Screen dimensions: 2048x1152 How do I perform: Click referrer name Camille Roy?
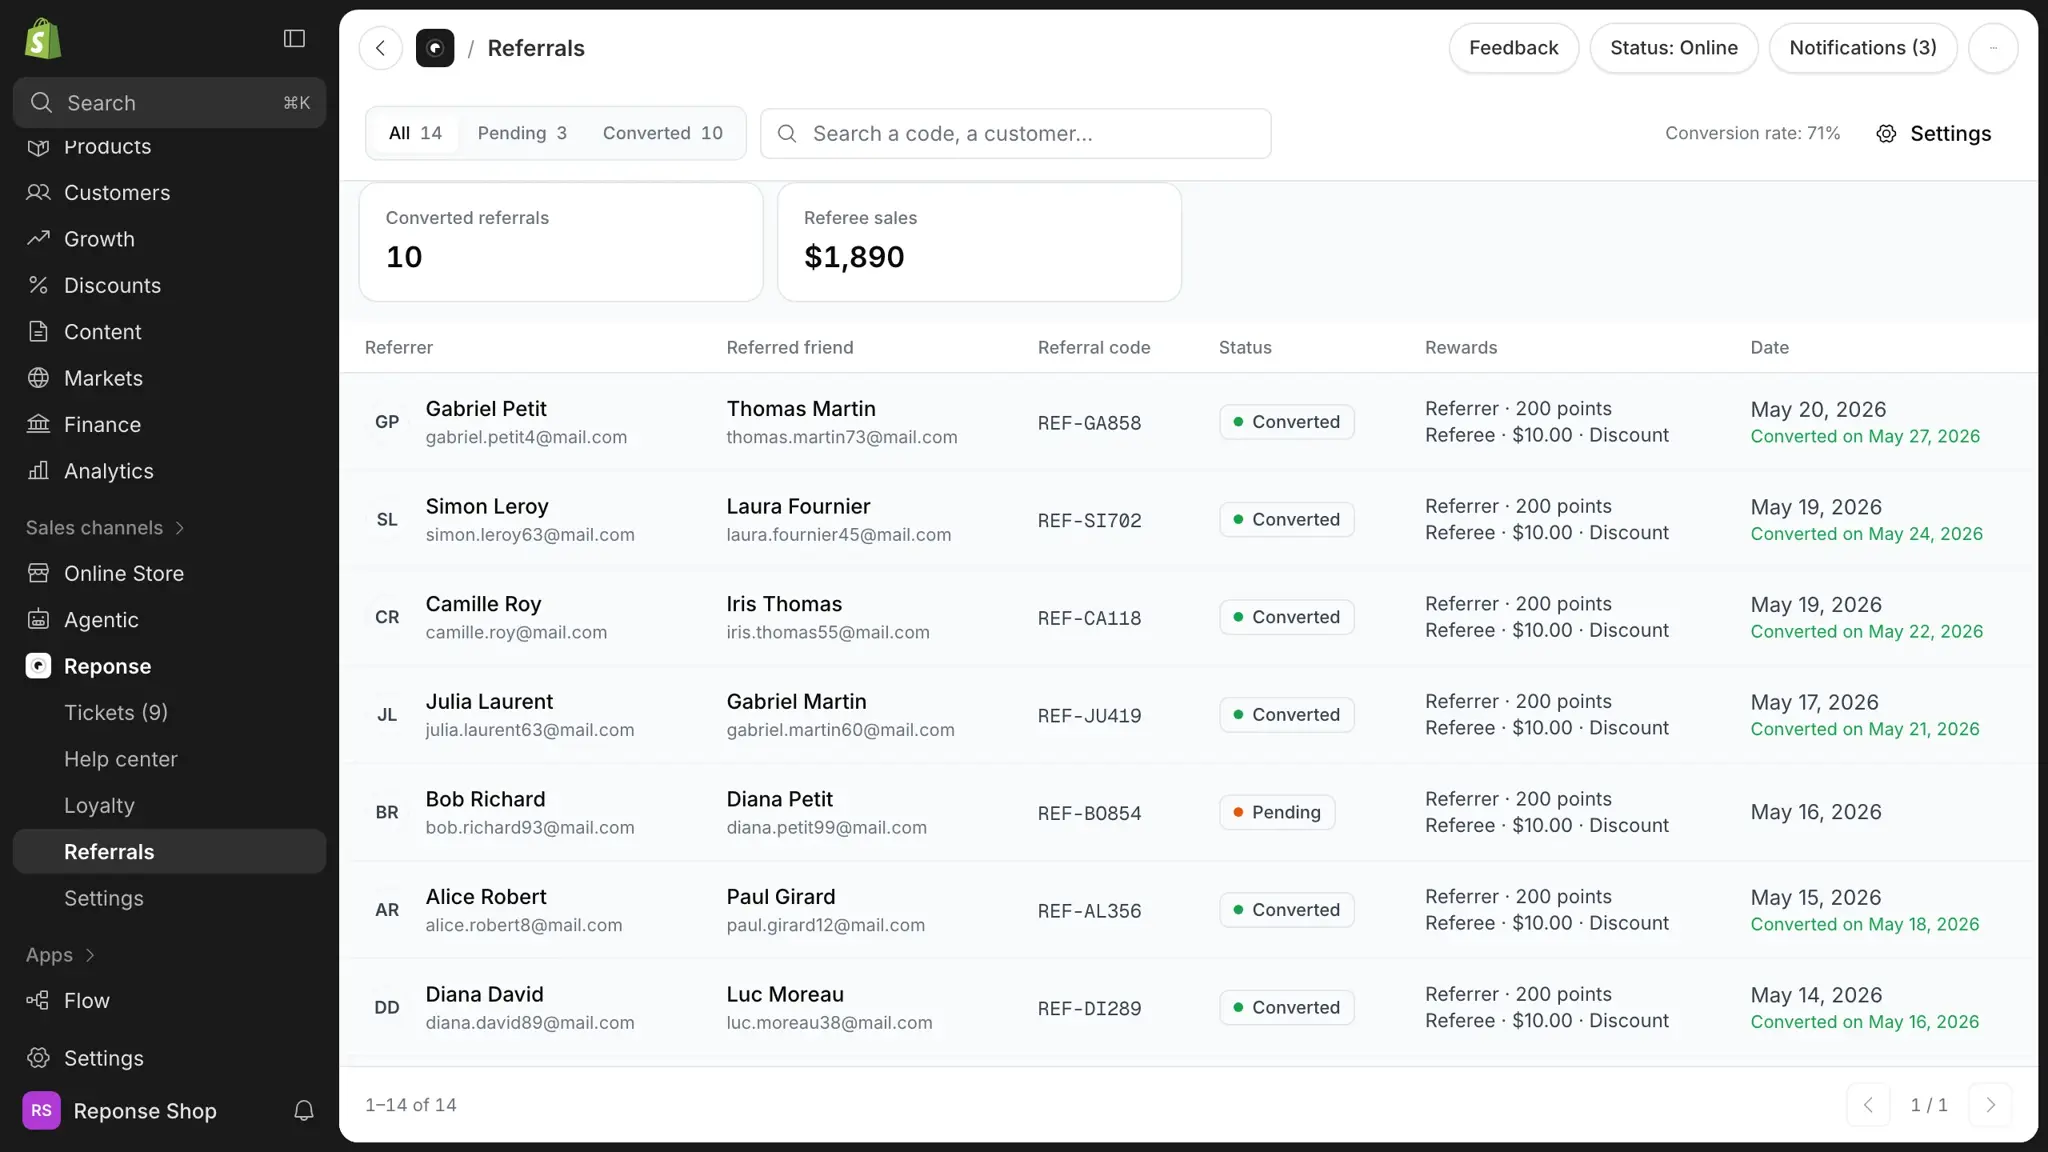483,604
